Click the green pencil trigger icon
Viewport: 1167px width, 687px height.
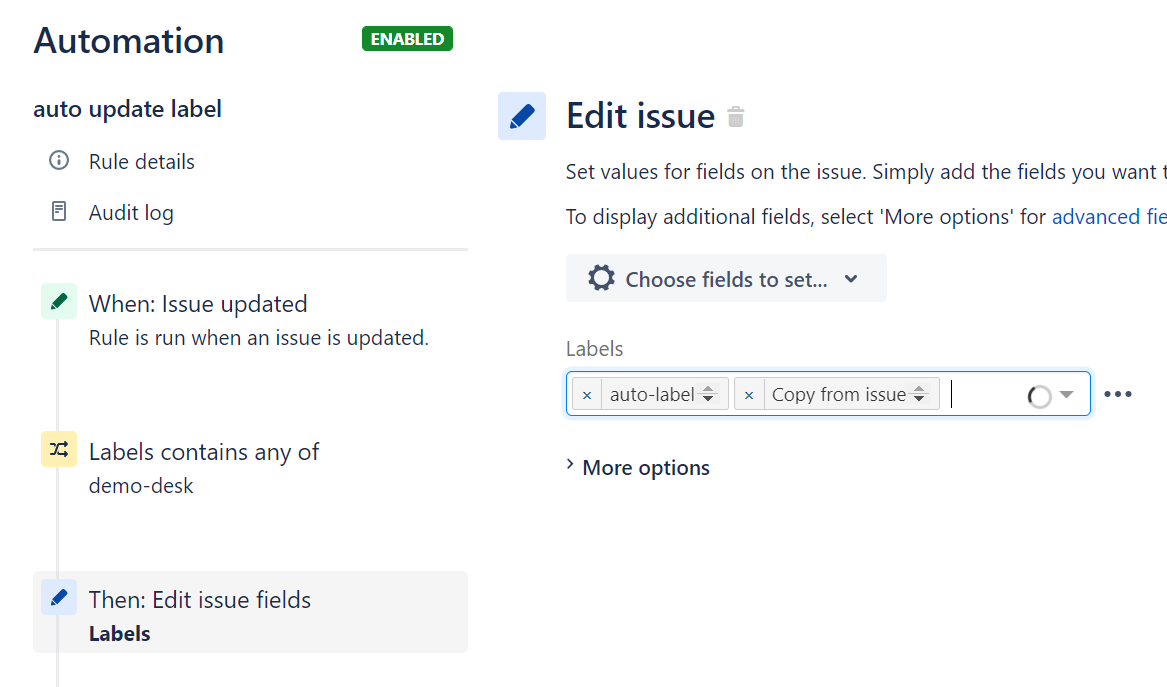click(59, 301)
